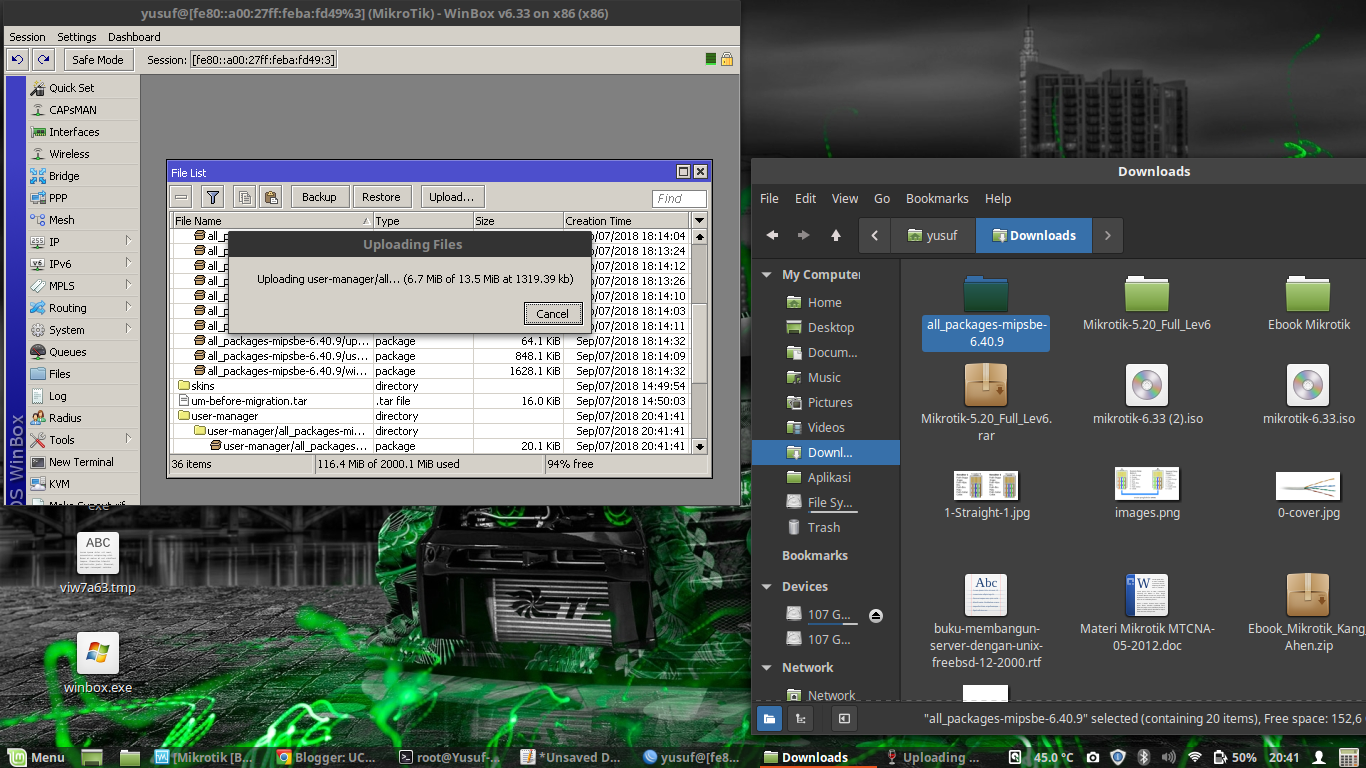The height and width of the screenshot is (768, 1366).
Task: Click the Upload... button in File List
Action: click(452, 197)
